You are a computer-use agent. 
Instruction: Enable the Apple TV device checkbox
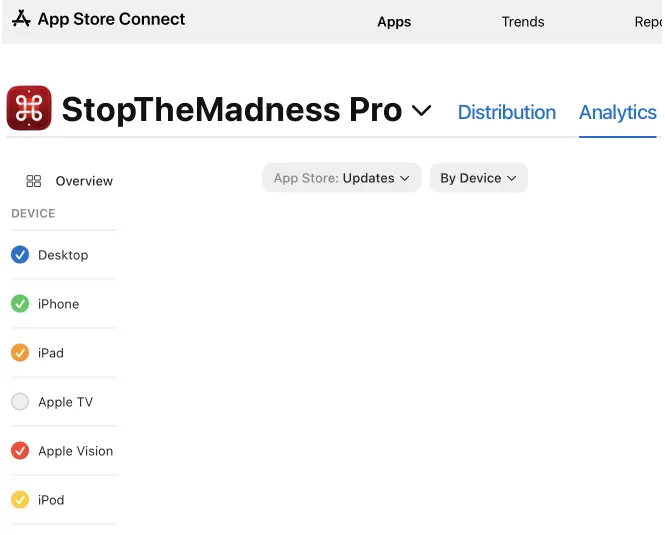pos(20,402)
